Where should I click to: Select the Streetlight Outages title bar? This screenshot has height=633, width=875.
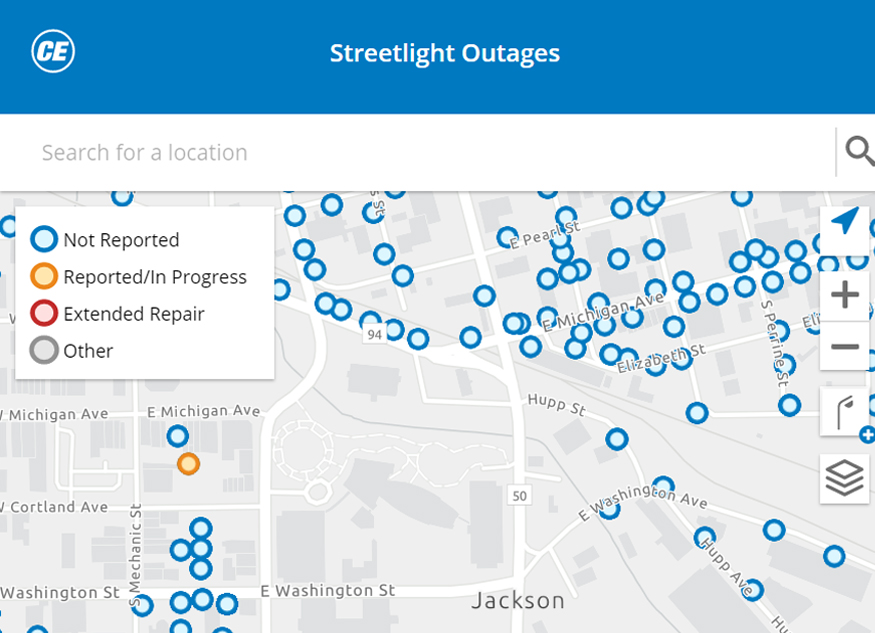point(444,53)
